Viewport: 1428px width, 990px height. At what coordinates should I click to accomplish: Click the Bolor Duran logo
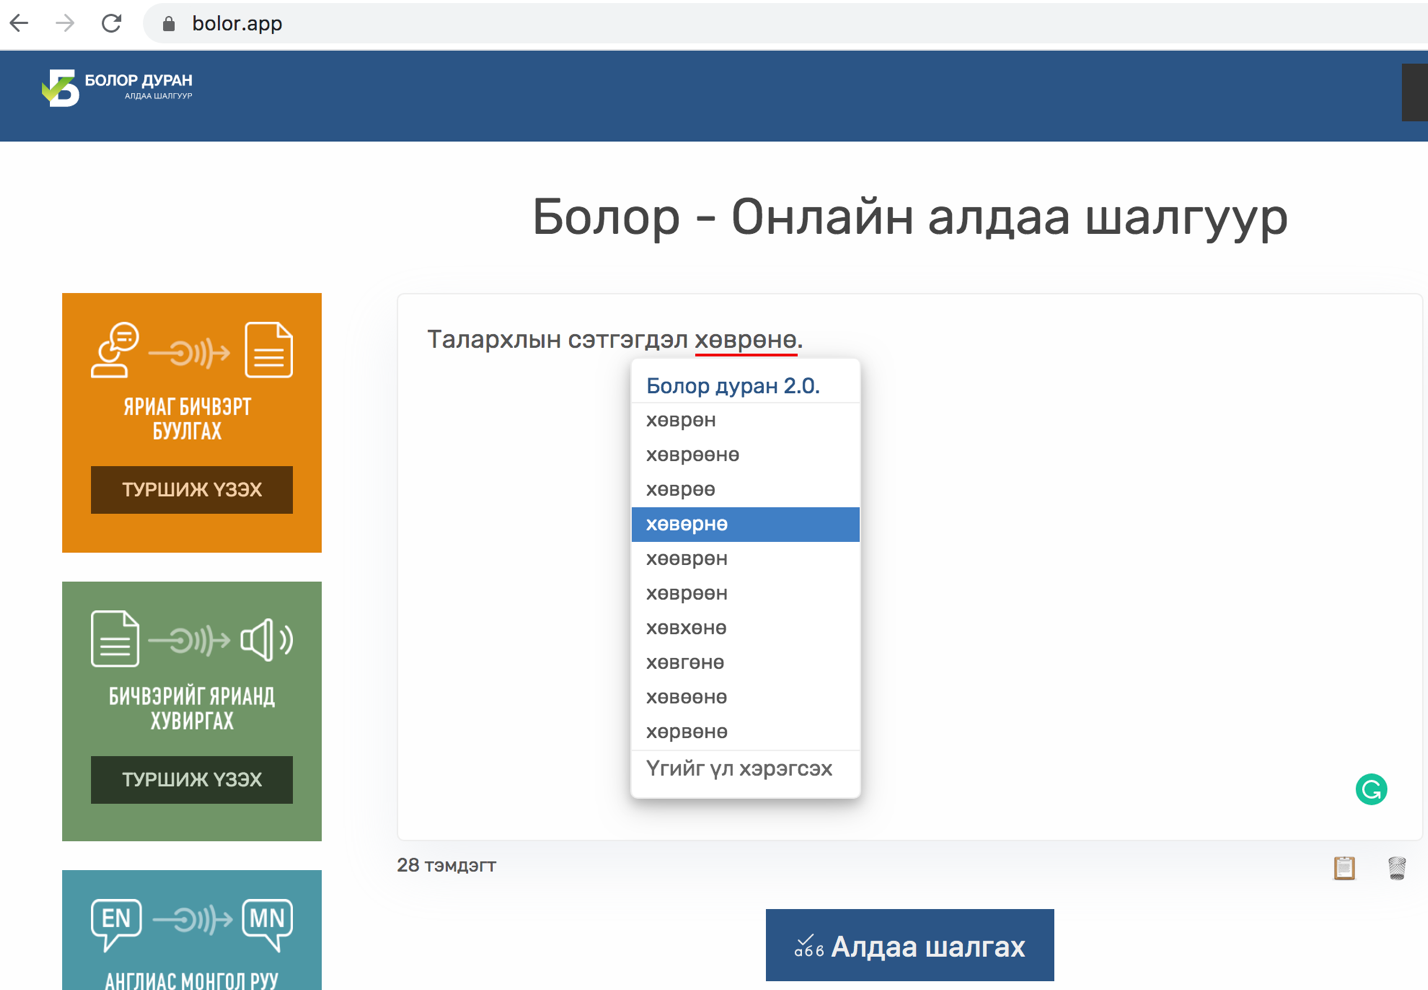pyautogui.click(x=117, y=87)
